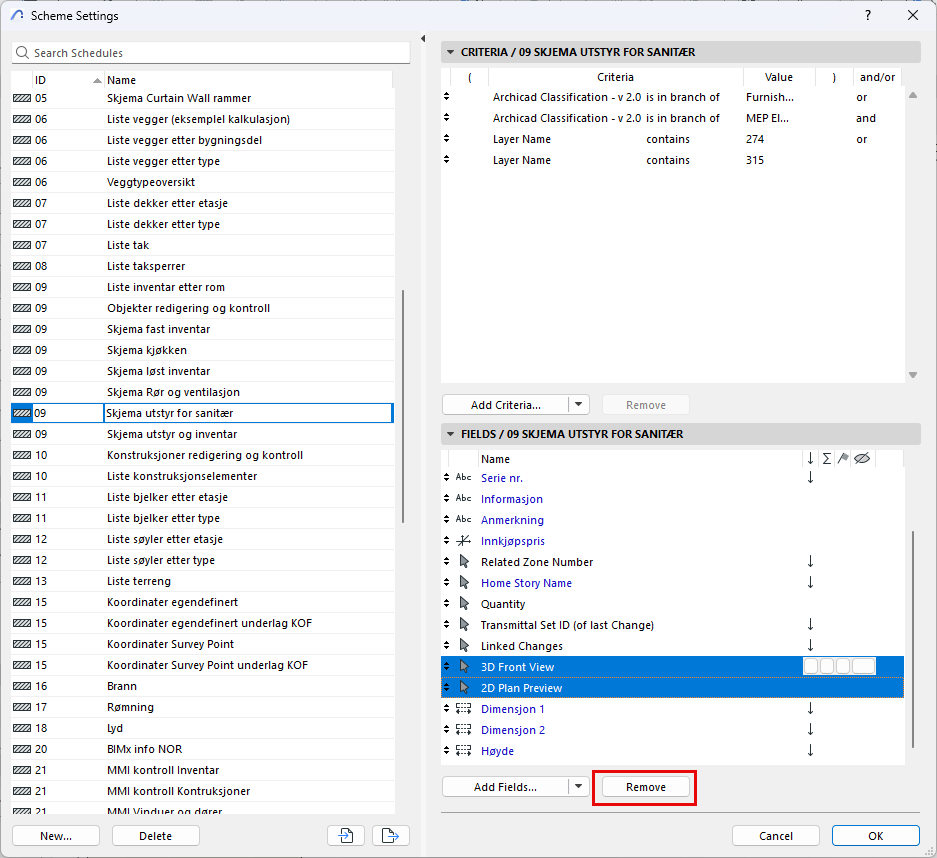Click the Help question mark icon
937x858 pixels.
(867, 15)
